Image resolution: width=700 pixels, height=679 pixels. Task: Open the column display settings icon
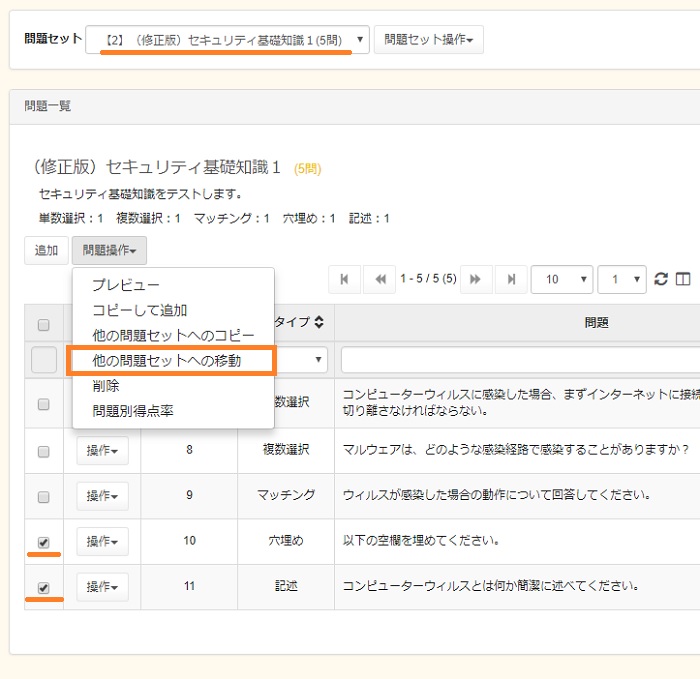[683, 279]
